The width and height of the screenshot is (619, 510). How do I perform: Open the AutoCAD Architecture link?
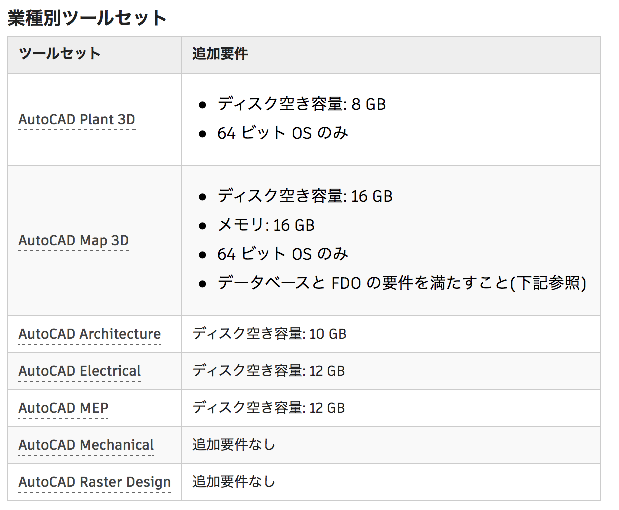90,334
